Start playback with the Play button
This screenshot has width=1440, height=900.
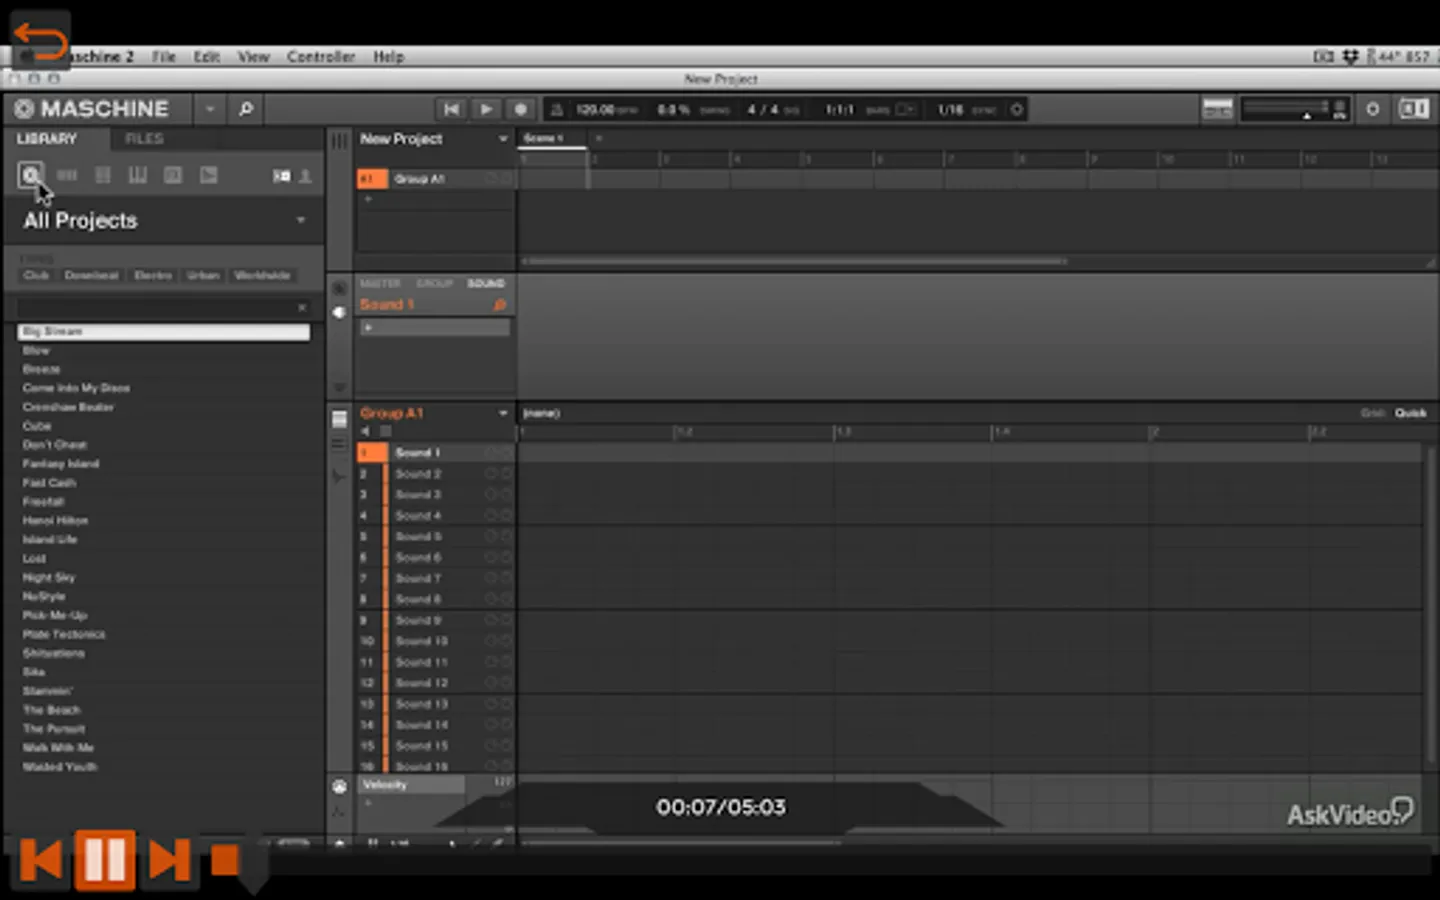486,109
